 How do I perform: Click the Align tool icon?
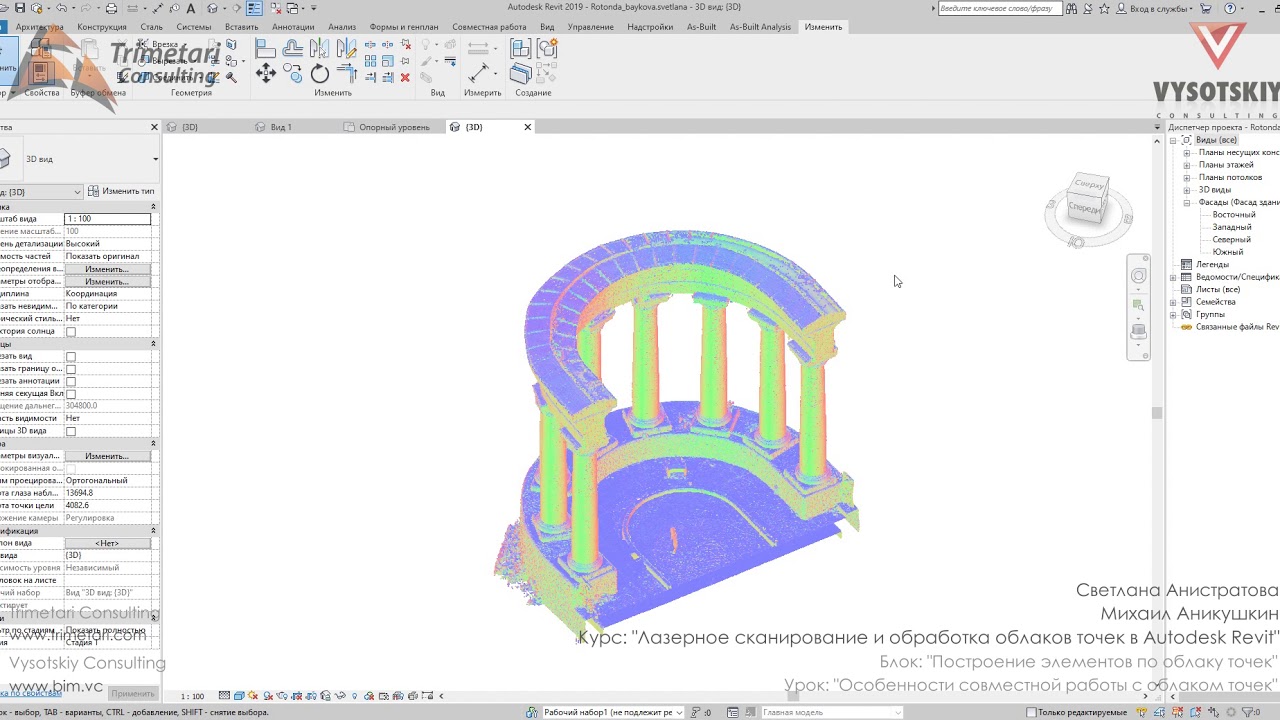tap(266, 47)
